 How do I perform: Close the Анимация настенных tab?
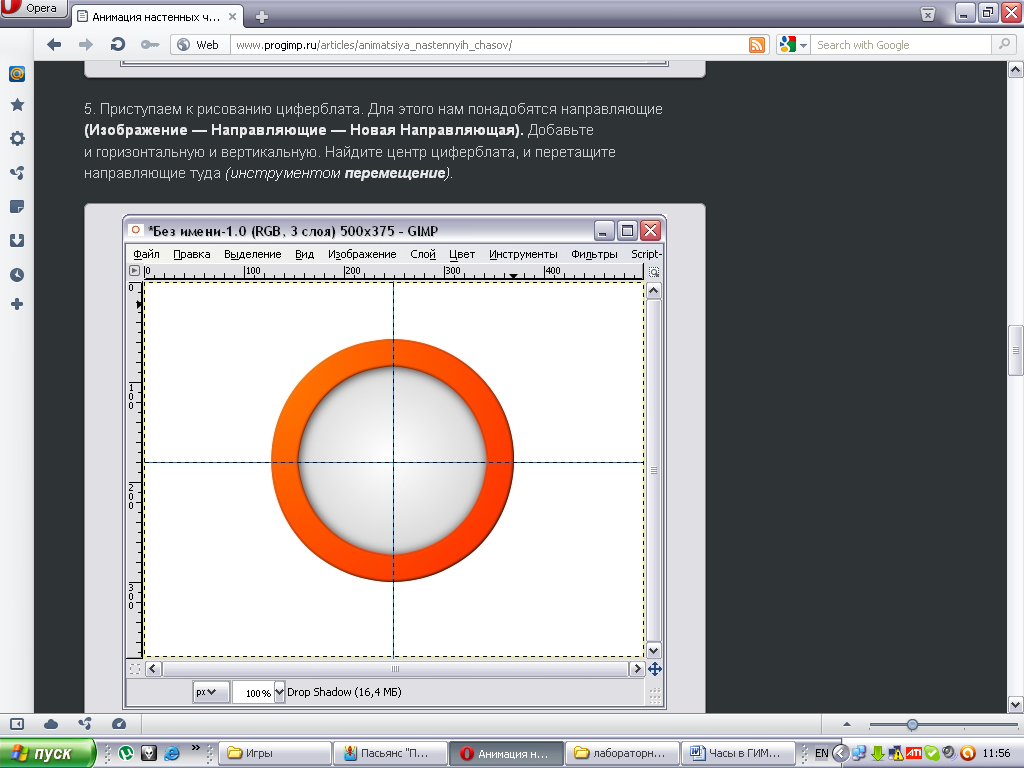tap(232, 16)
